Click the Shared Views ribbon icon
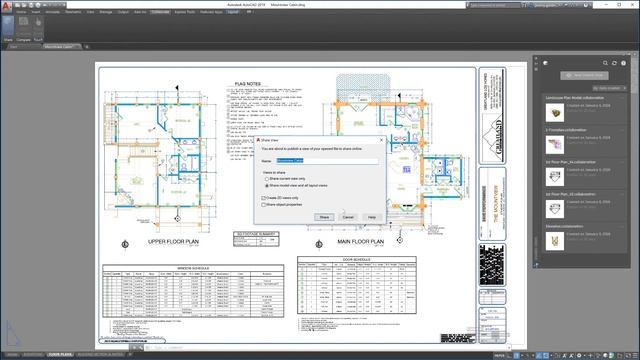640x360 pixels. (x=8, y=27)
